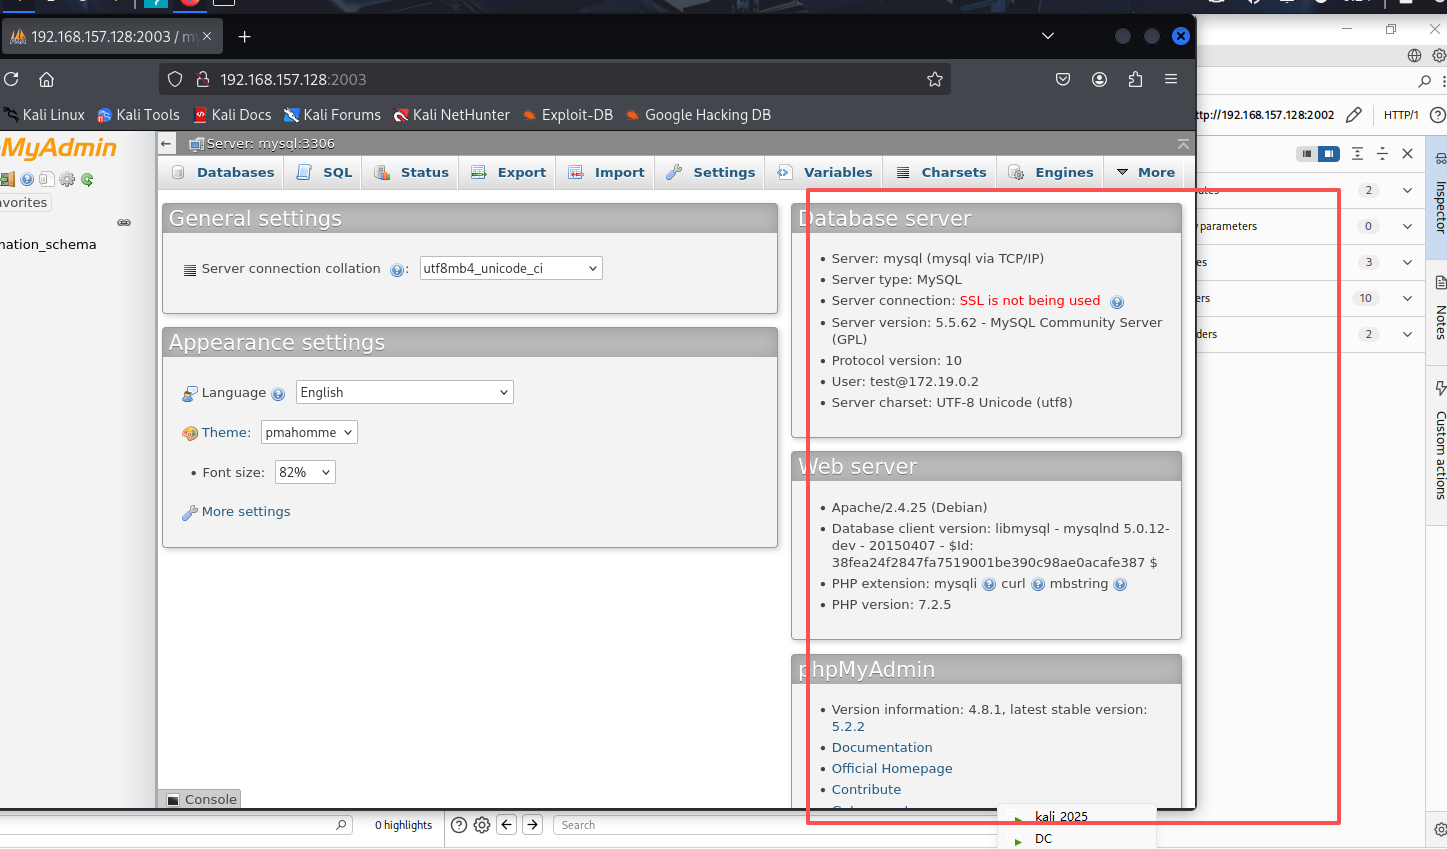Click the help icon next to mysqli extension
Image resolution: width=1447 pixels, height=849 pixels.
click(989, 585)
